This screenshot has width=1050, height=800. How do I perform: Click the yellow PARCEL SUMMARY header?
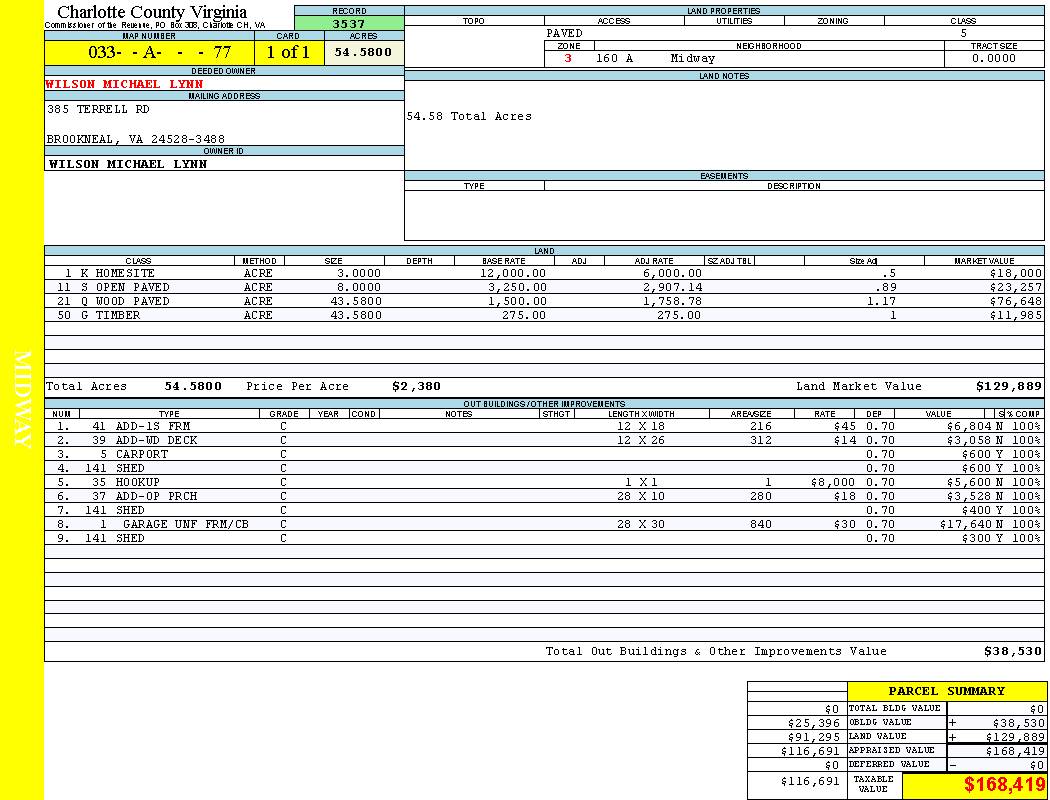pyautogui.click(x=946, y=691)
